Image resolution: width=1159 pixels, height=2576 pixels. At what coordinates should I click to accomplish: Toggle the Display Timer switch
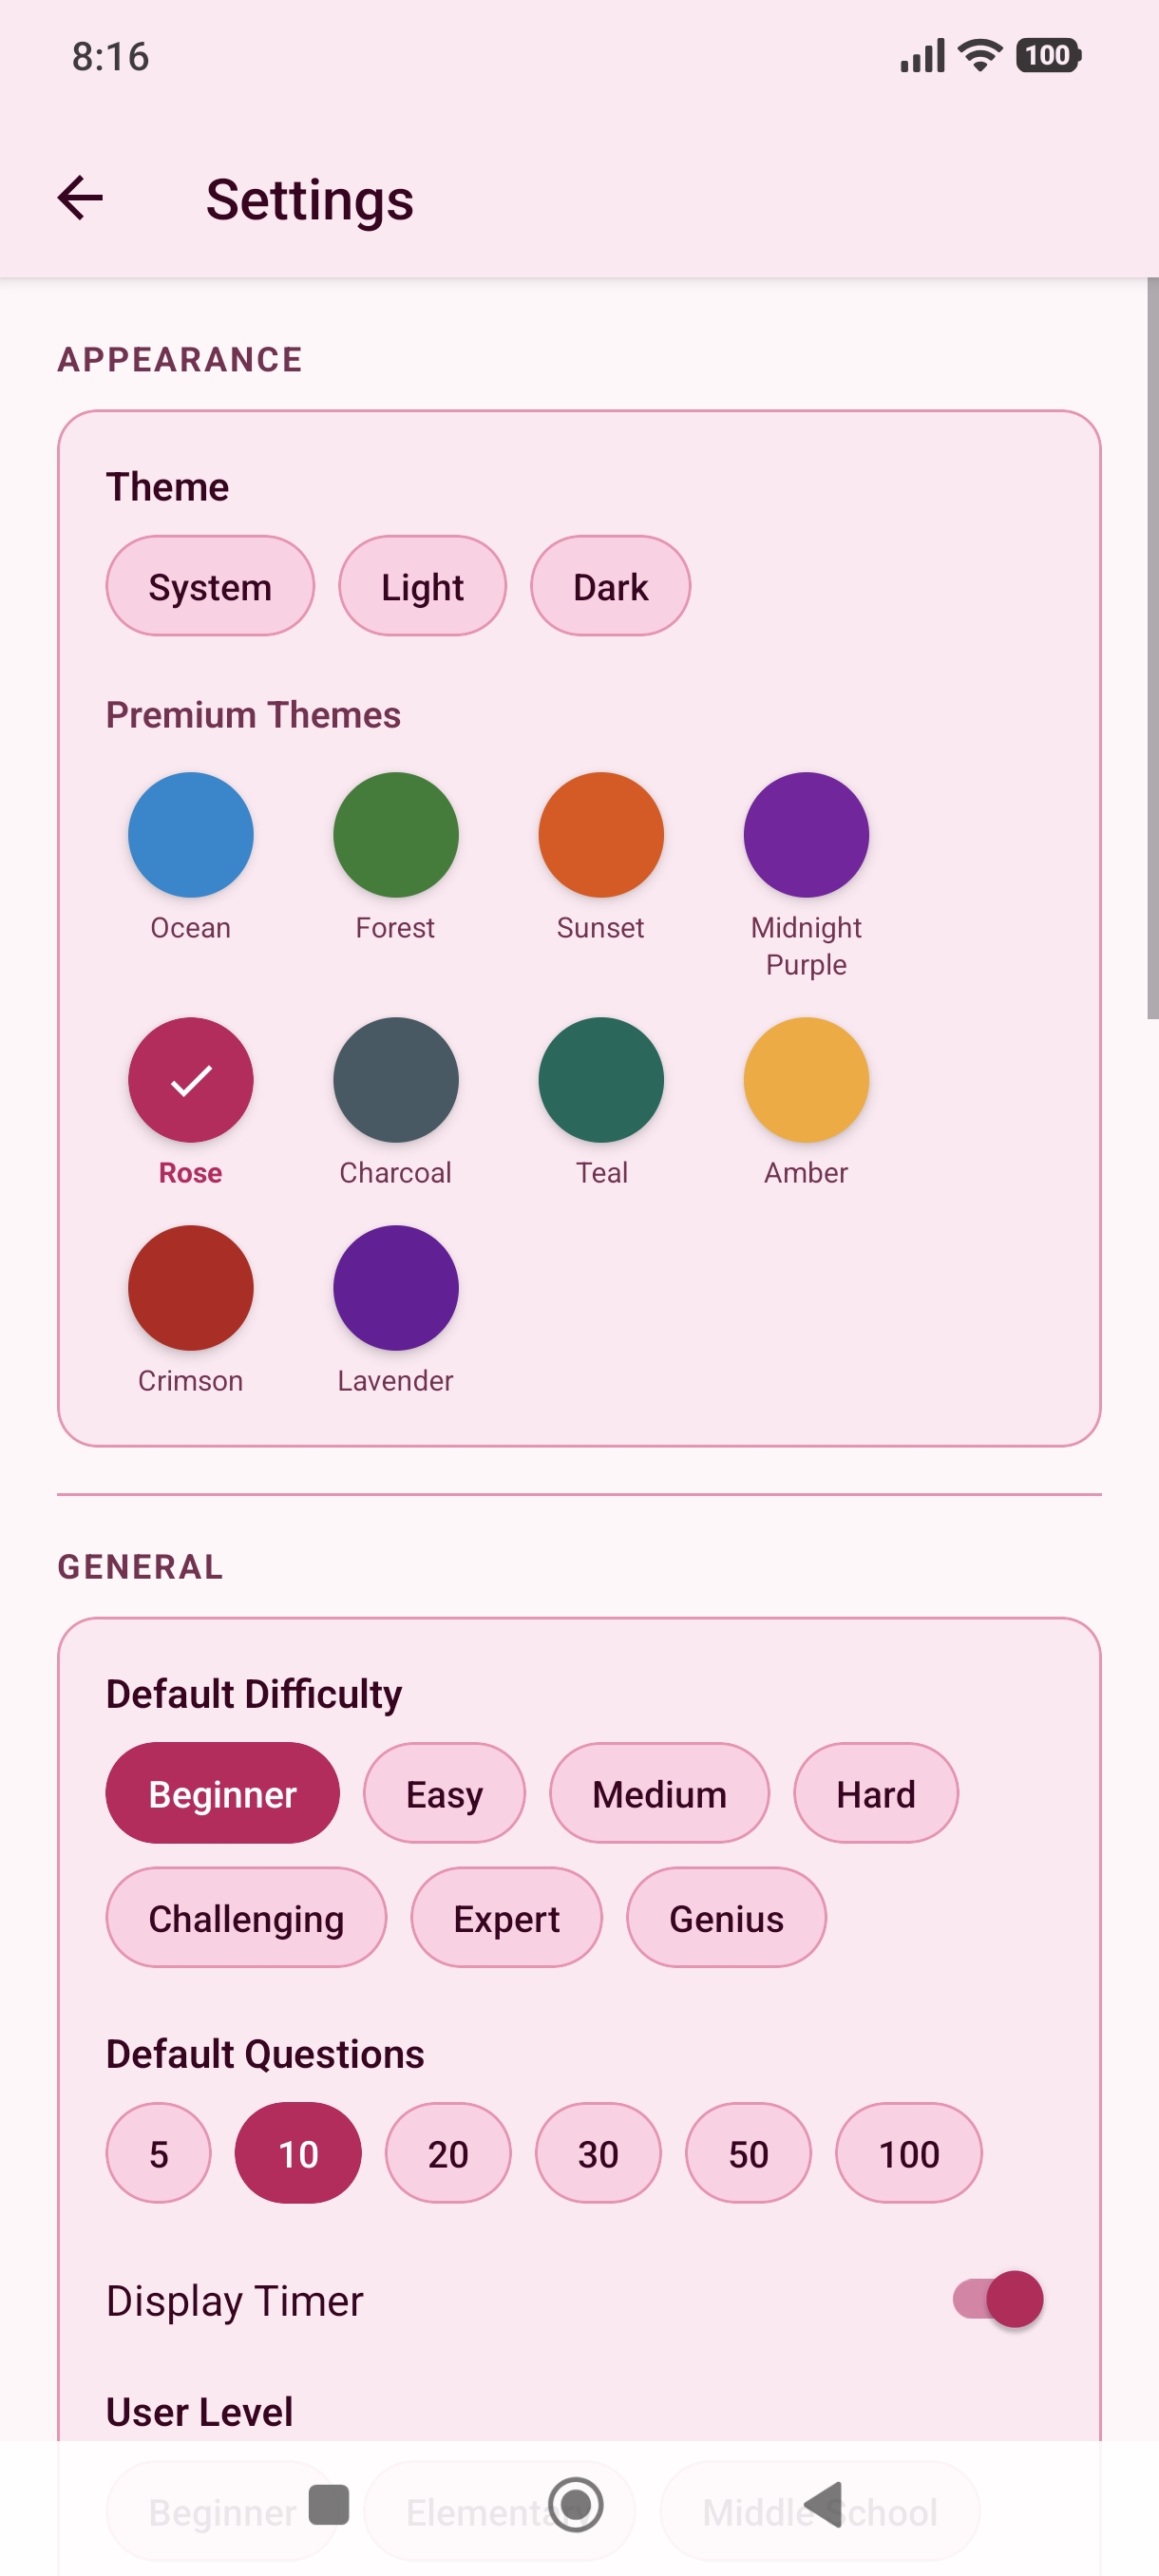point(998,2299)
